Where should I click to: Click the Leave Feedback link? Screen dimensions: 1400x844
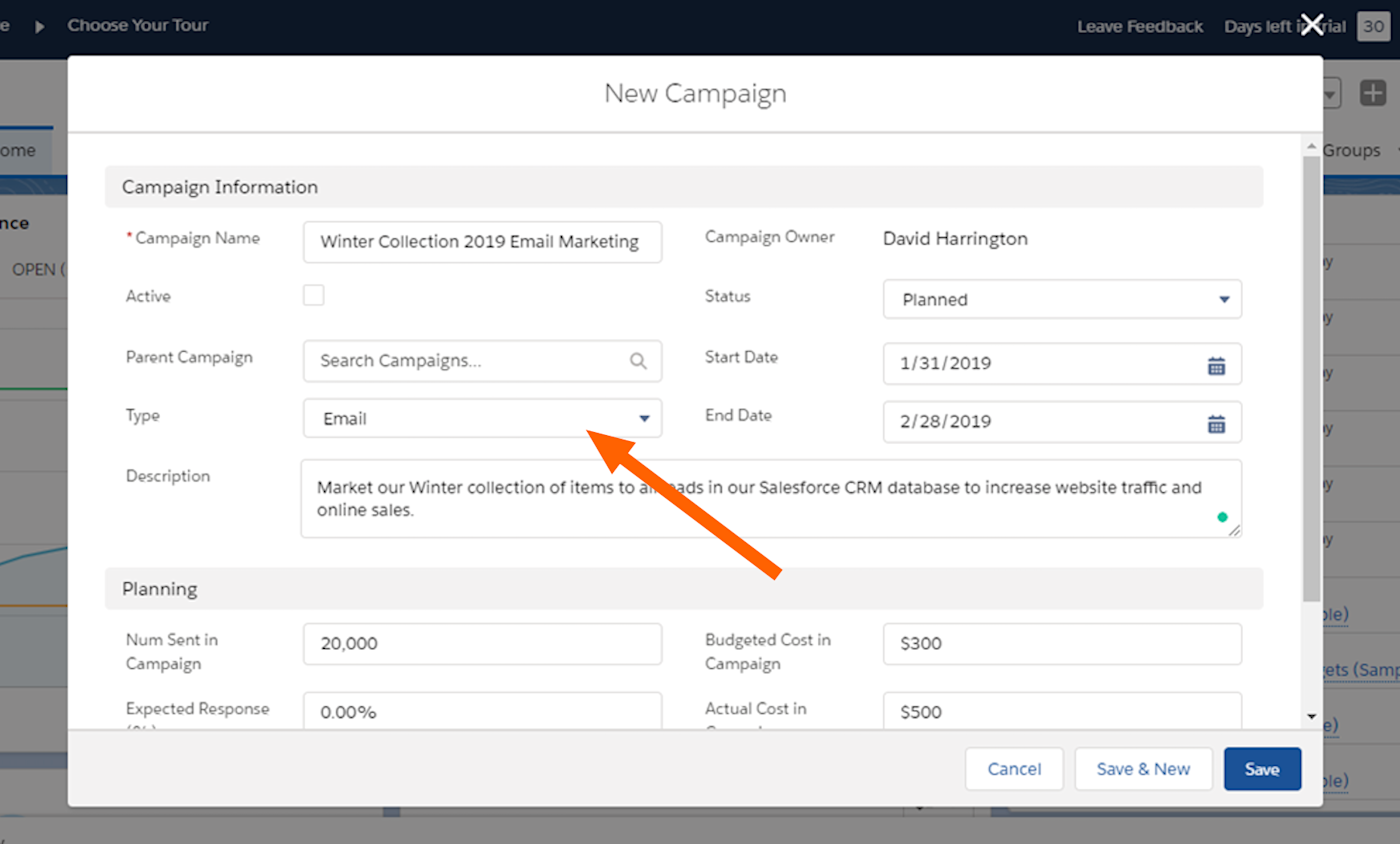click(x=1140, y=26)
